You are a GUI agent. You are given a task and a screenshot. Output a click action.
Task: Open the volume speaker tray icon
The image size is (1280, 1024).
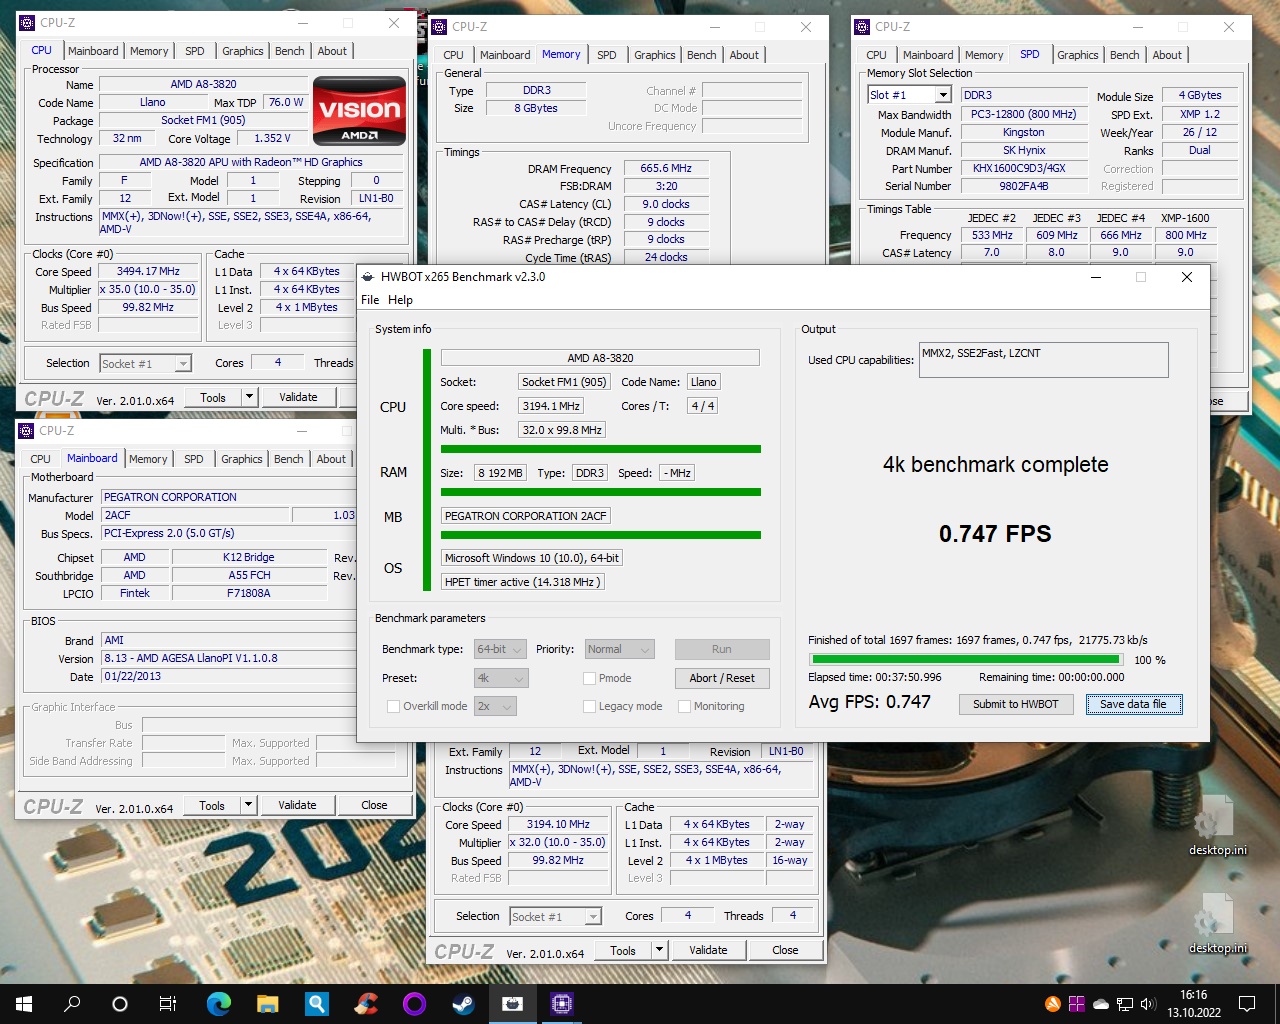coord(1148,1004)
